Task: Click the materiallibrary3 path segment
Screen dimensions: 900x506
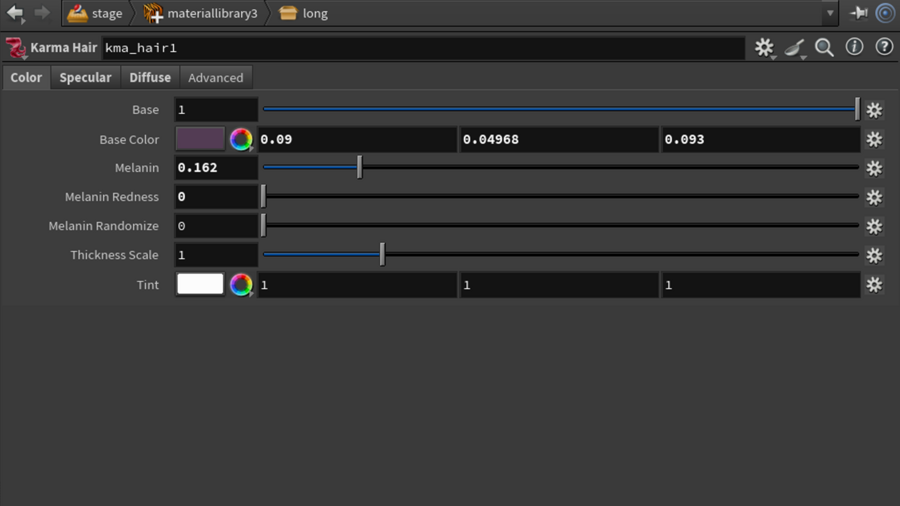Action: 200,13
